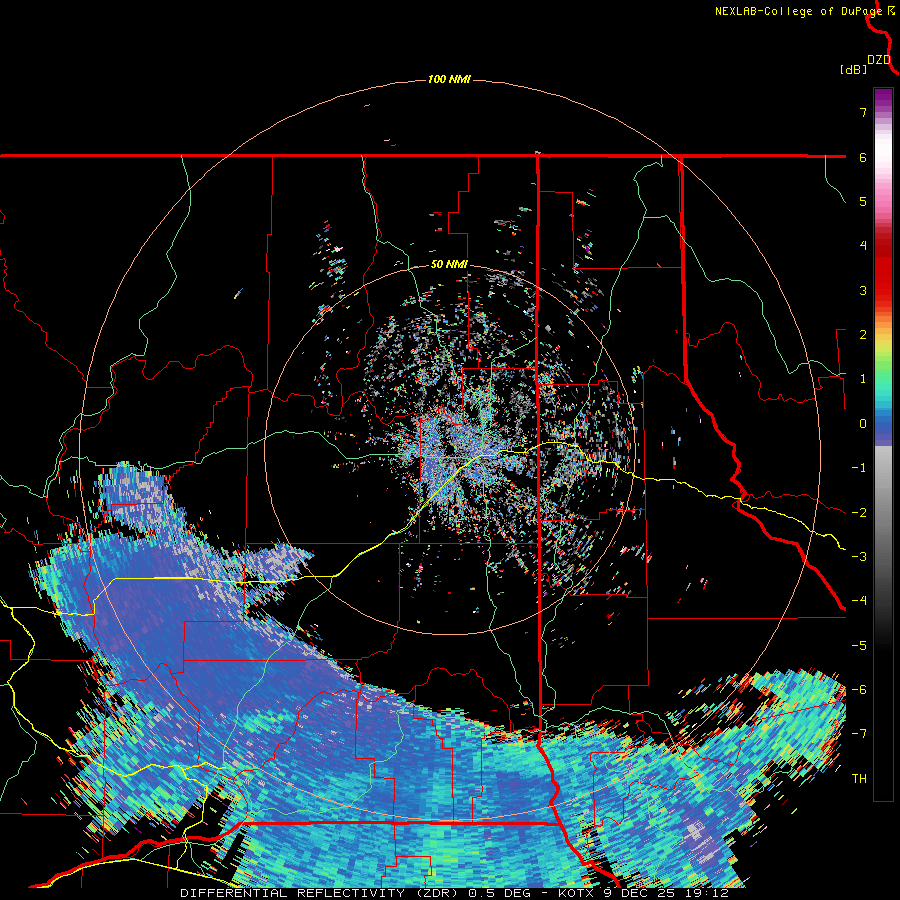Click the DIFFERENTIAL REFLECTIVITY caption text
Image resolution: width=900 pixels, height=900 pixels.
(292, 893)
